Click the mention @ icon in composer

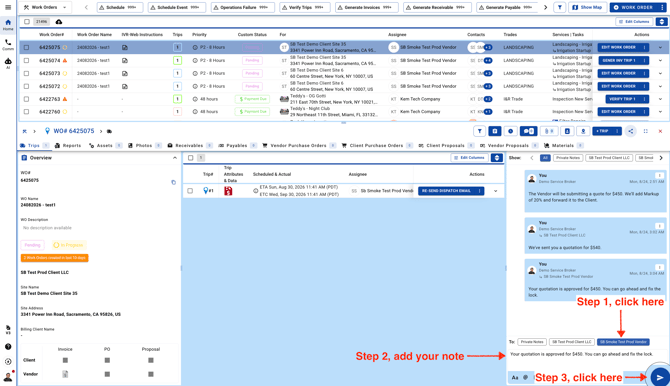[x=526, y=377]
